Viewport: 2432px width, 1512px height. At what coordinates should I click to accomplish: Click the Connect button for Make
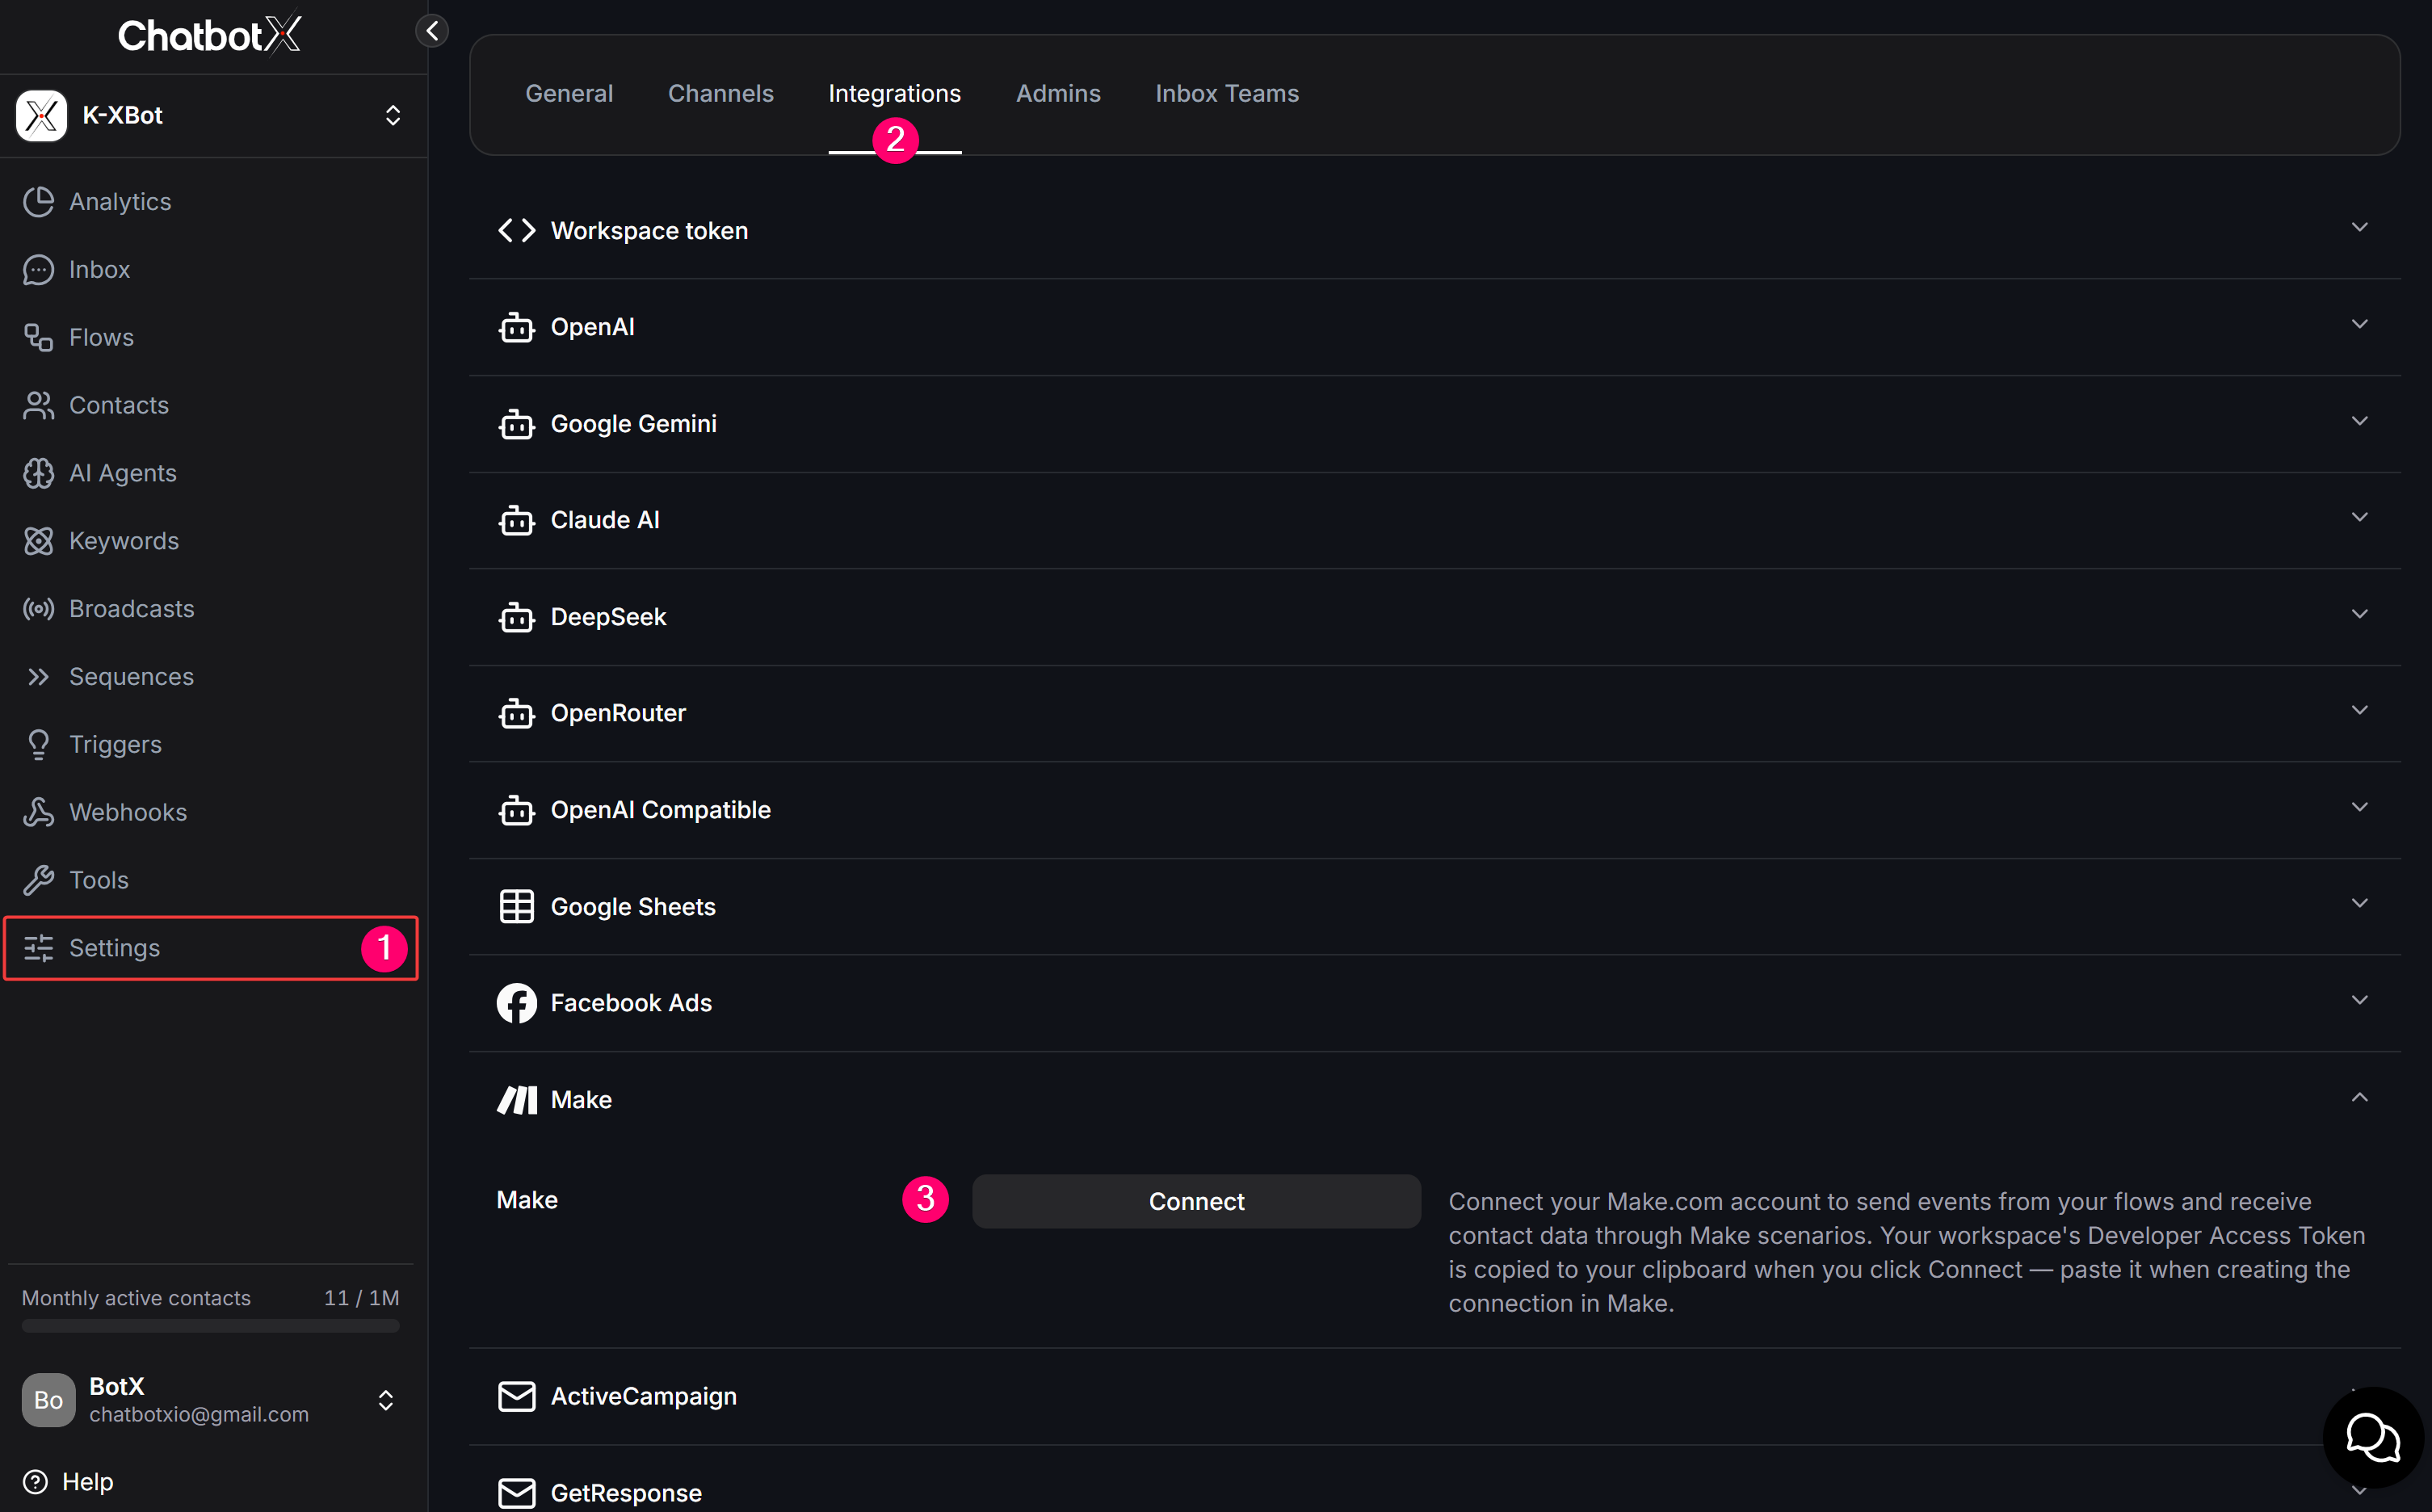pos(1196,1201)
